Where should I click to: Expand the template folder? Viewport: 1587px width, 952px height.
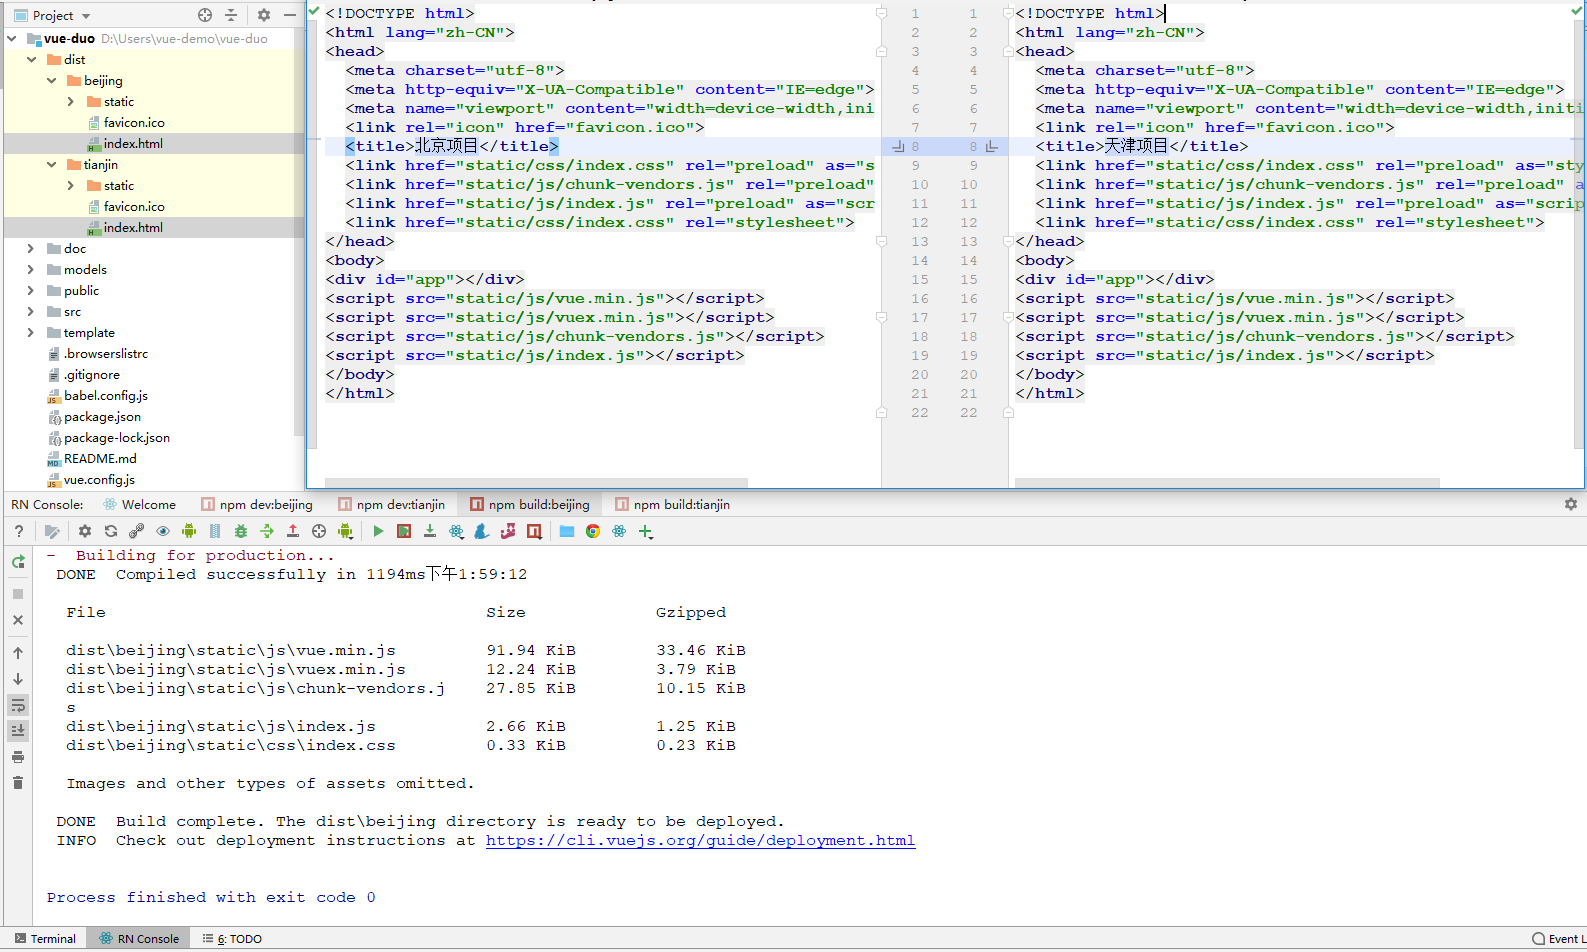tap(31, 333)
